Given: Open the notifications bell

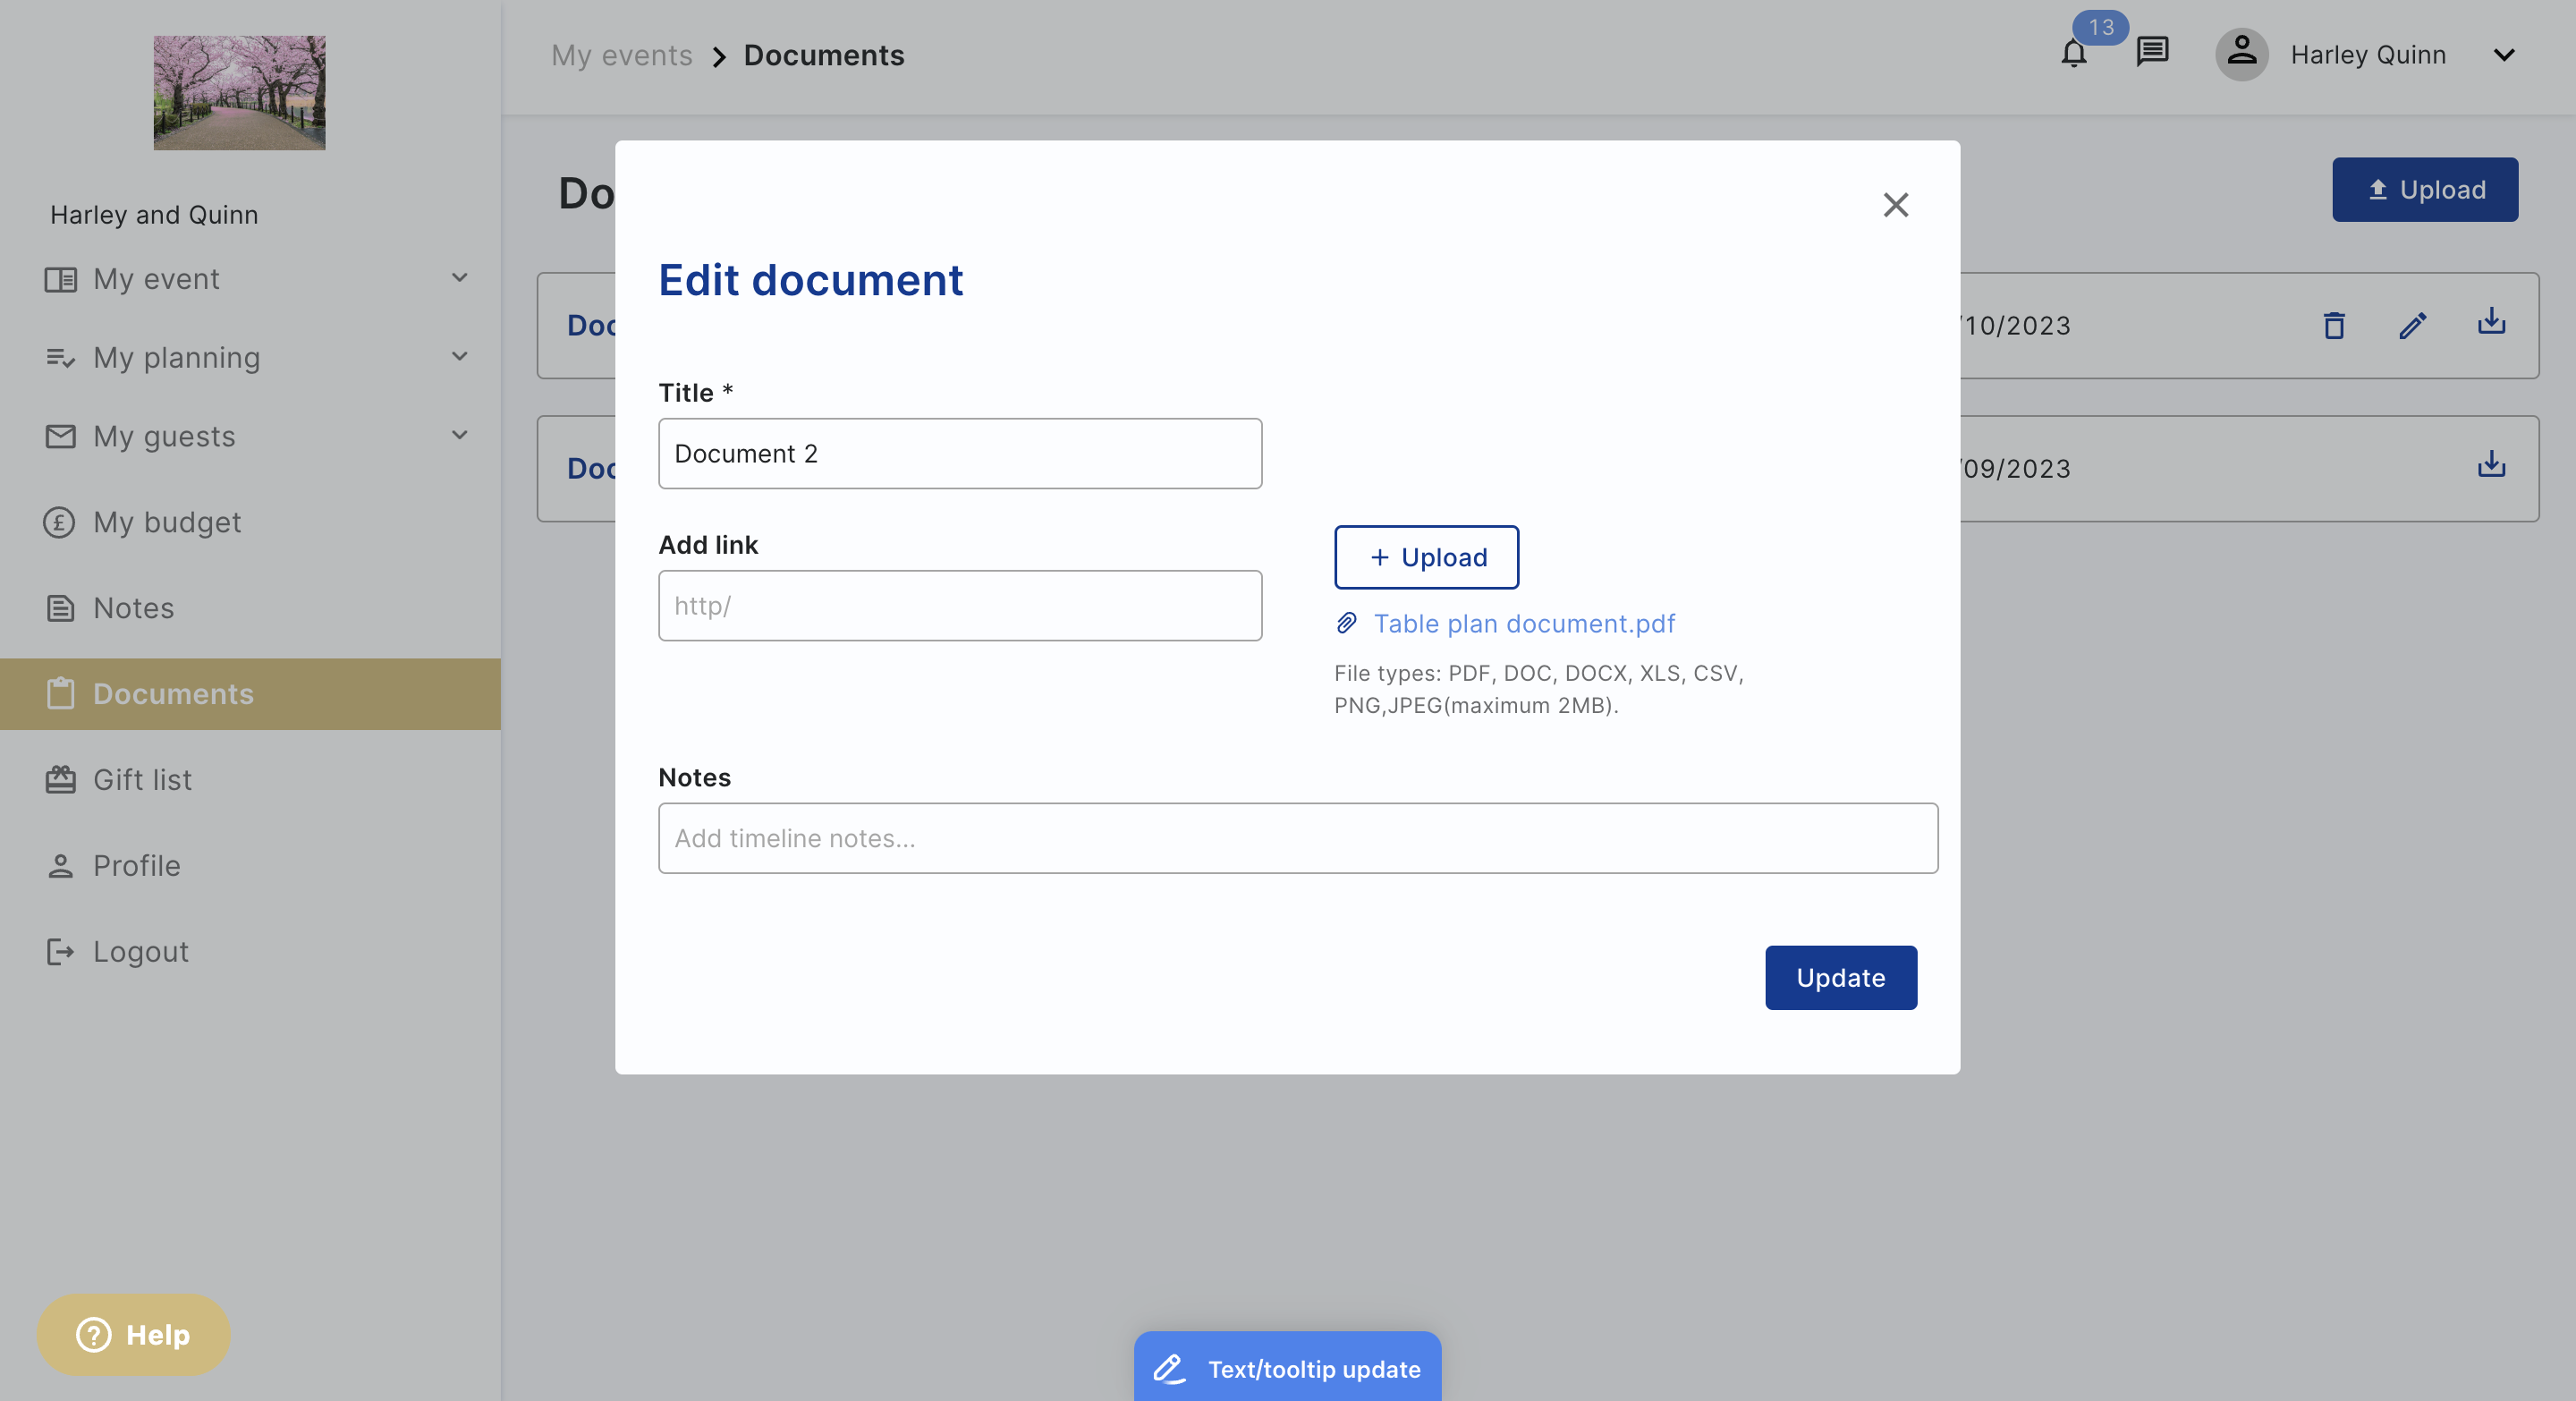Looking at the screenshot, I should tap(2074, 54).
